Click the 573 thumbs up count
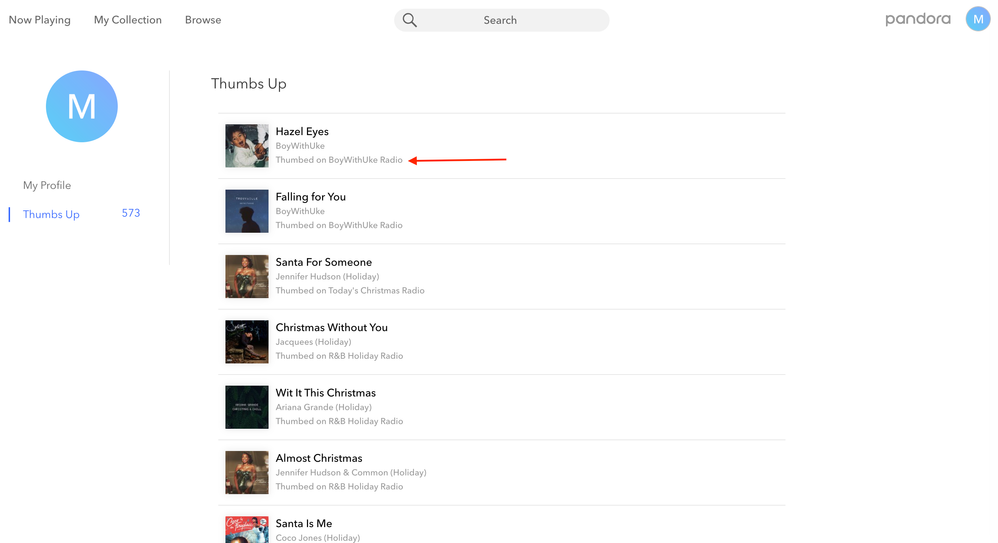This screenshot has height=543, width=998. [x=131, y=213]
